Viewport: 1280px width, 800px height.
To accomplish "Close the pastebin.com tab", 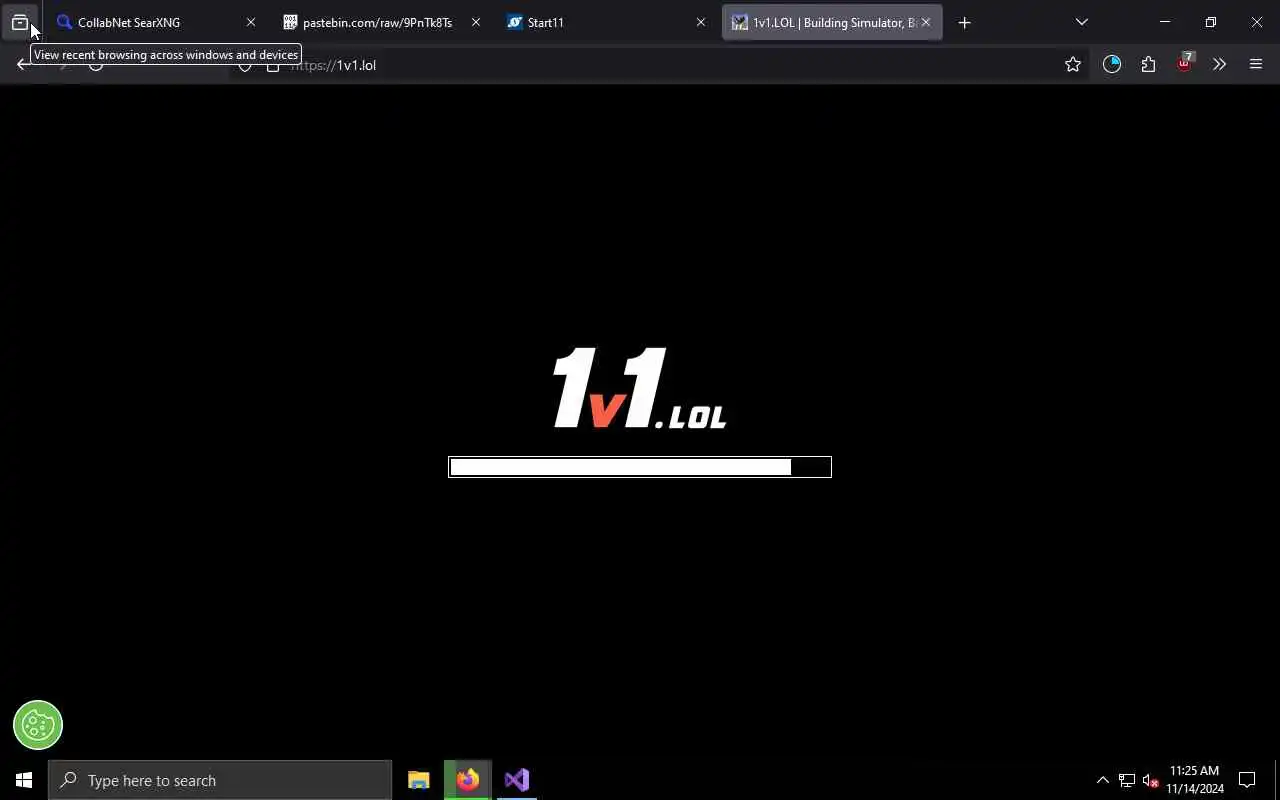I will [476, 22].
